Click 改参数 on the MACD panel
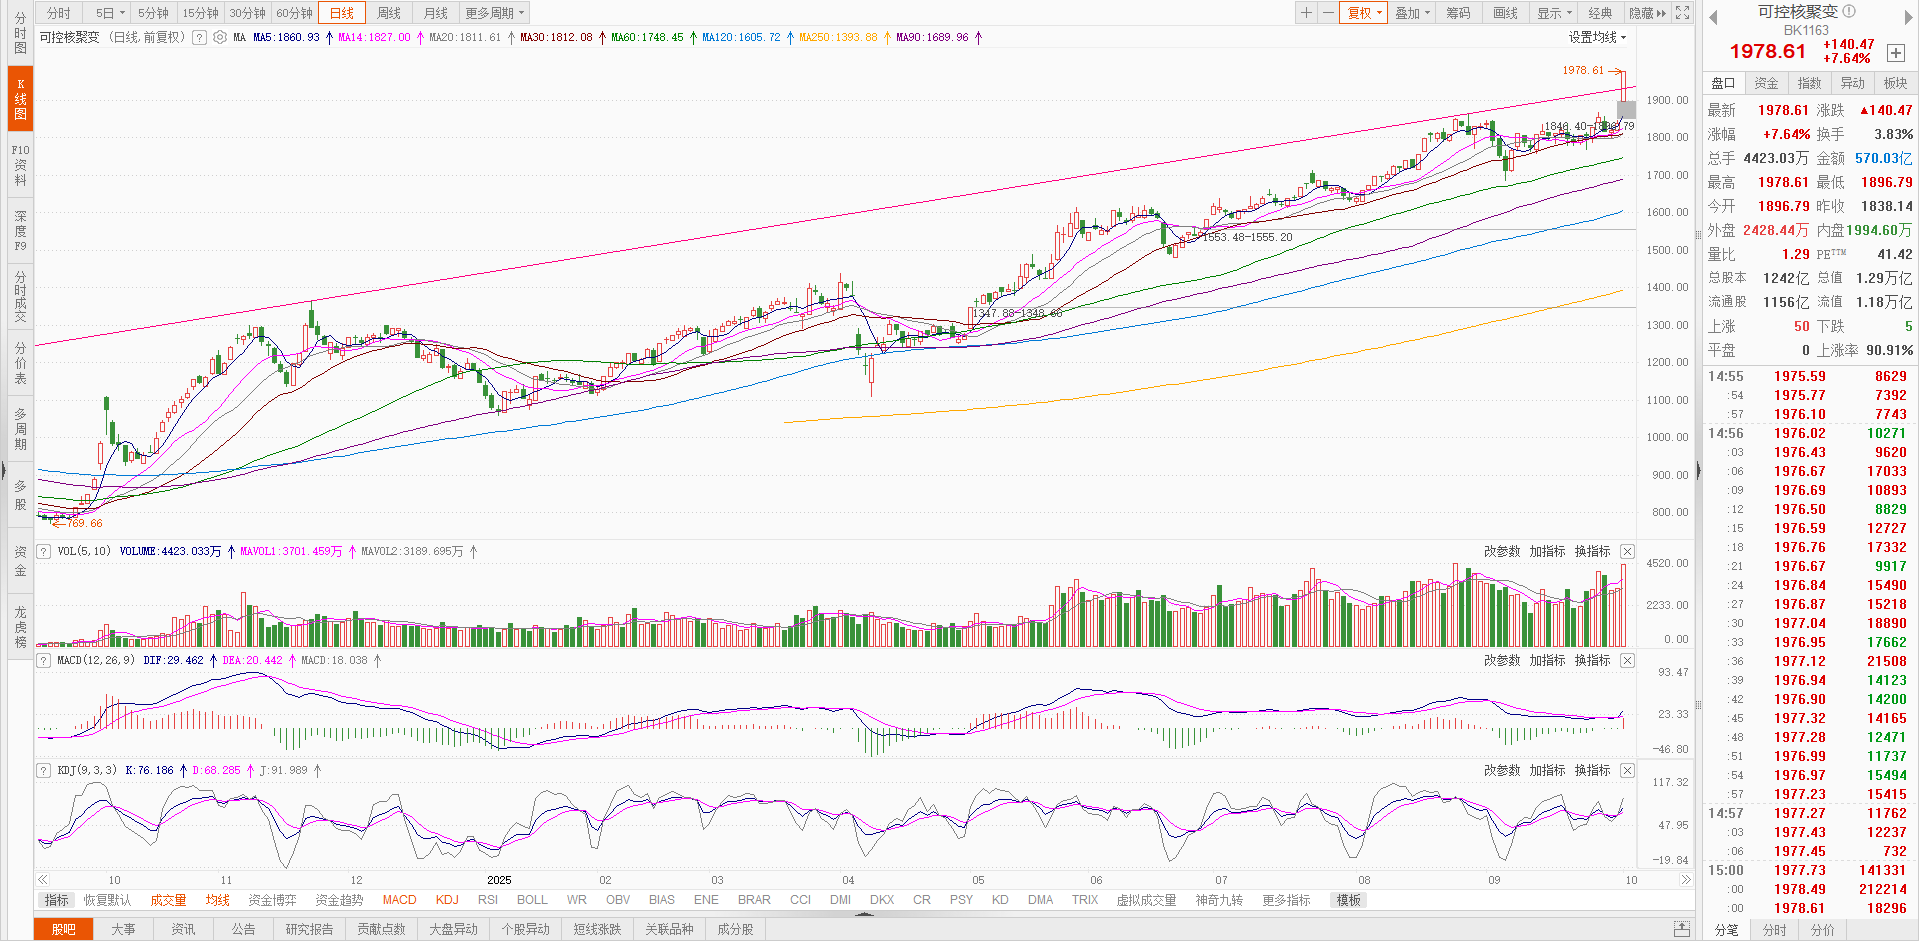 click(x=1501, y=661)
